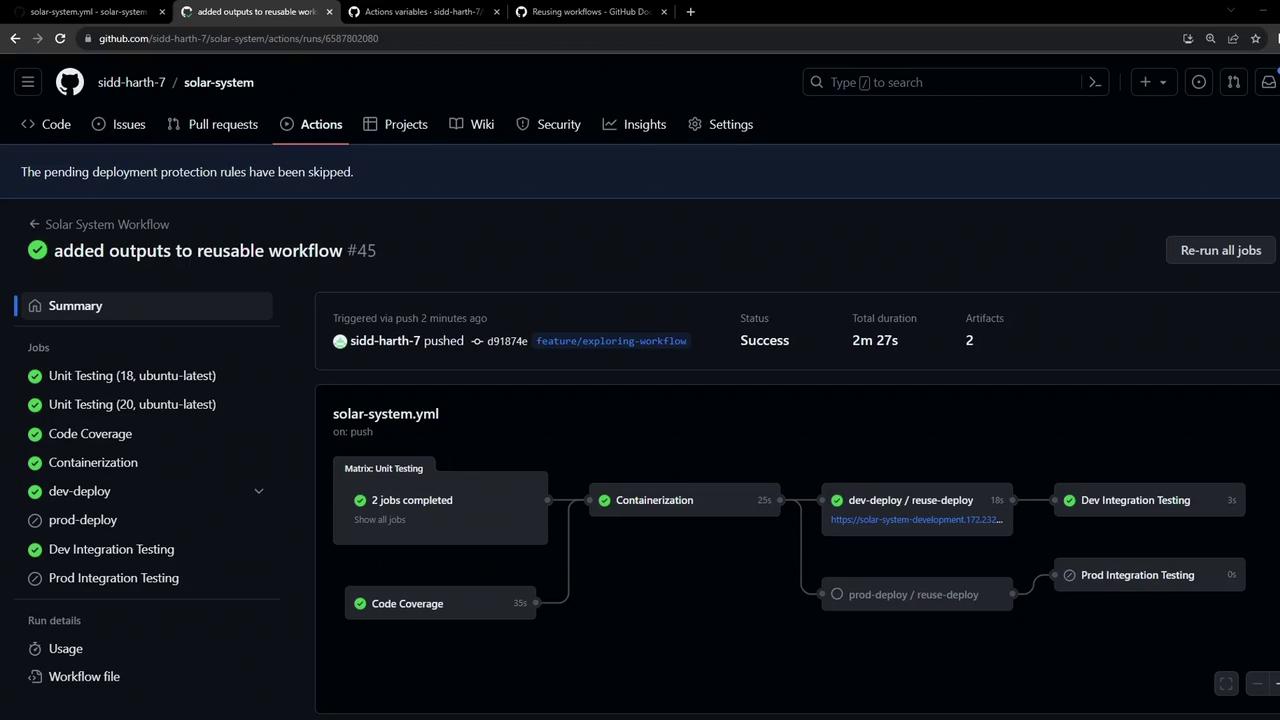This screenshot has height=720, width=1280.
Task: Open the Insights repository tab
Action: 634,124
